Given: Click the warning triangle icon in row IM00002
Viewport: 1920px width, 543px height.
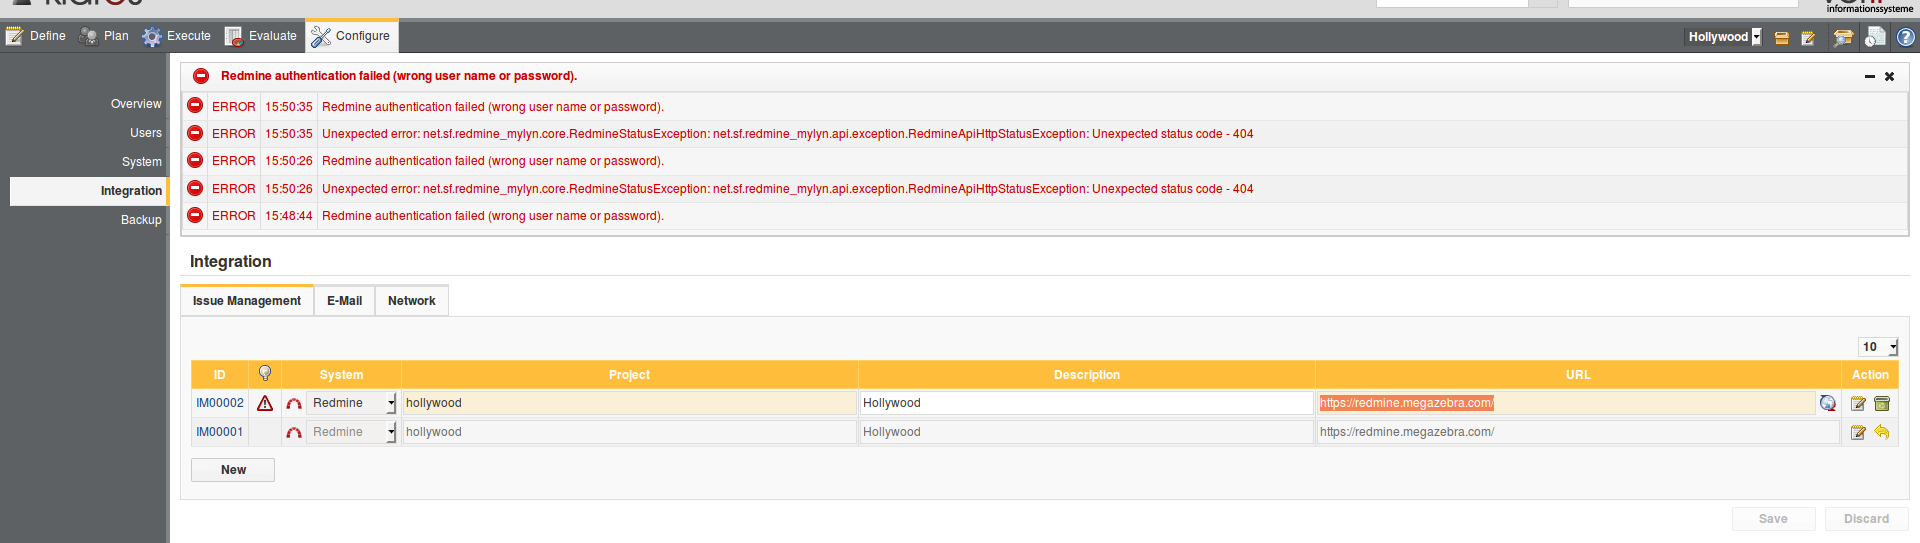Looking at the screenshot, I should 265,403.
